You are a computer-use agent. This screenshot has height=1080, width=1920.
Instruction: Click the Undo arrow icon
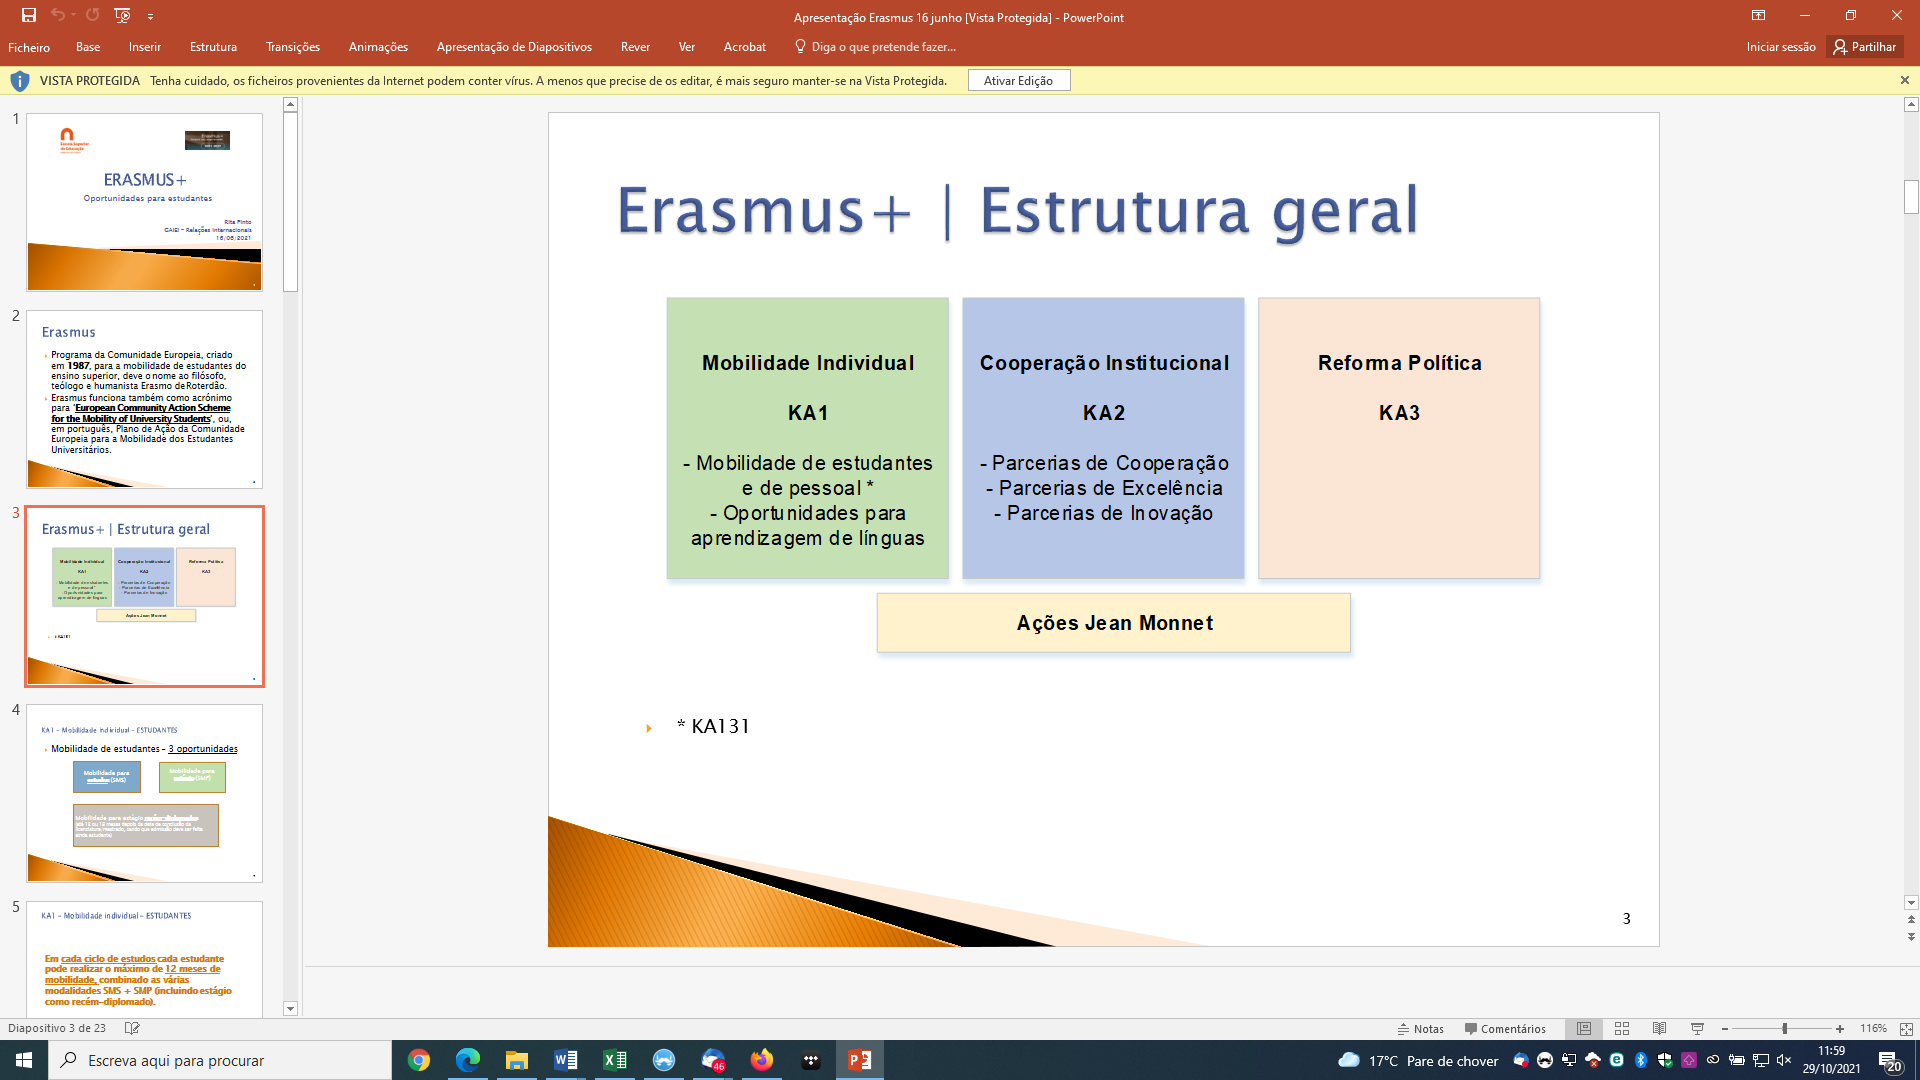57,15
